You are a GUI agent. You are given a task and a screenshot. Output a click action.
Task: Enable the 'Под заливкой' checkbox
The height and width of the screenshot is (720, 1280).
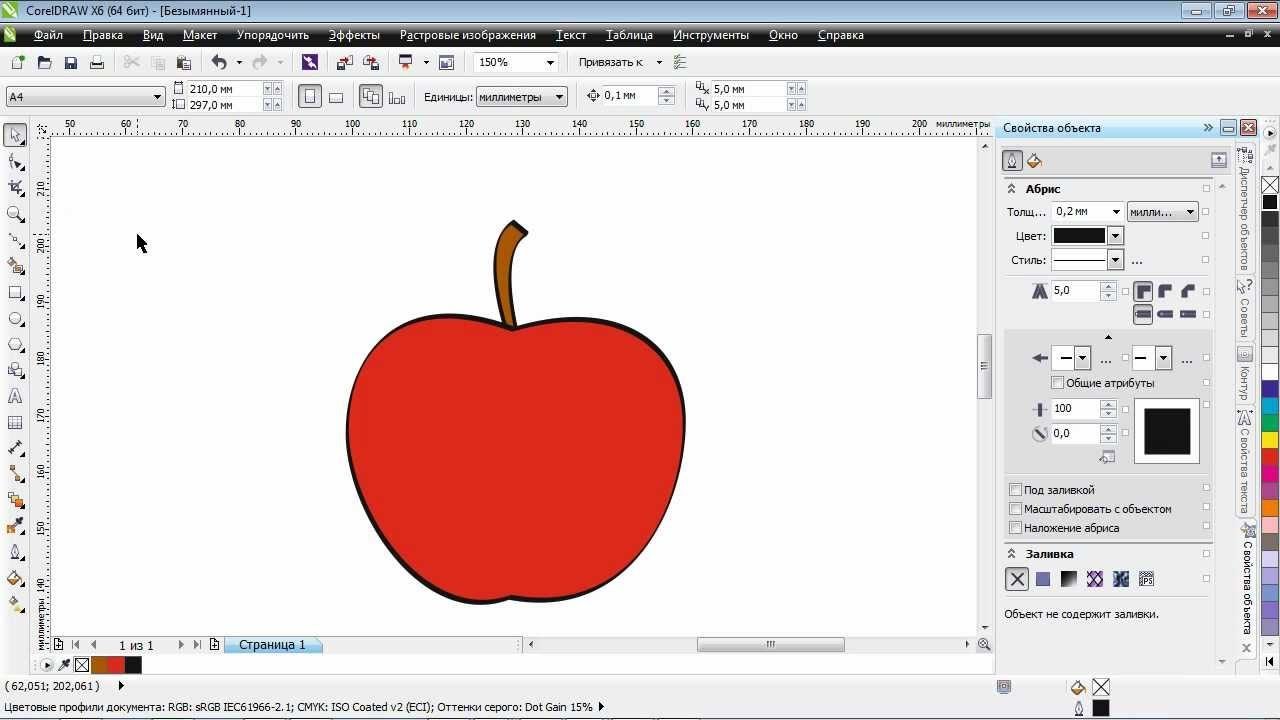[x=1016, y=490]
